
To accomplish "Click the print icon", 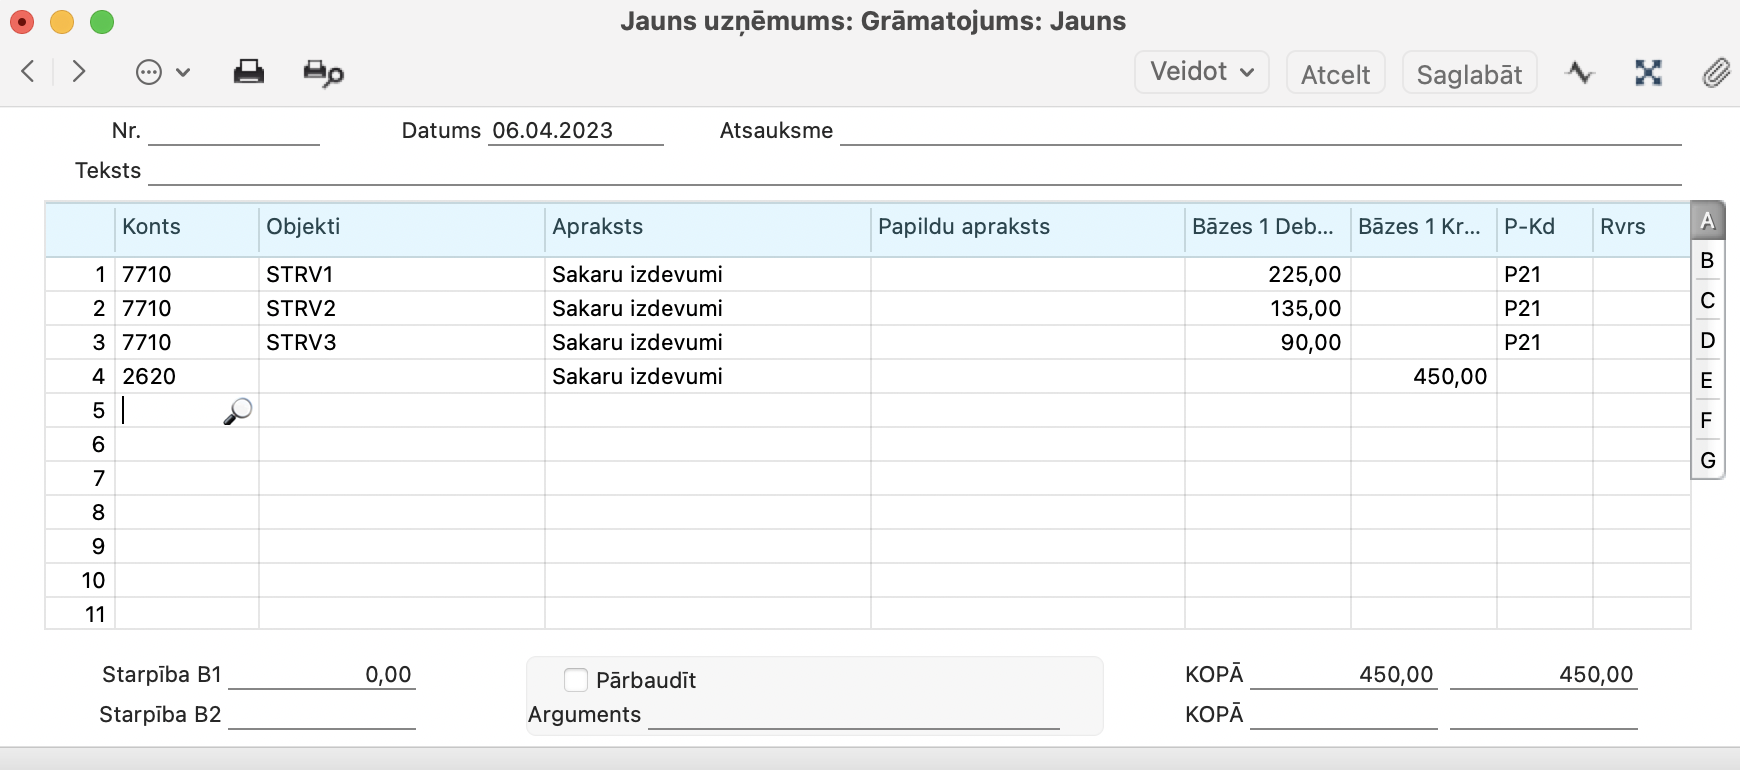I will (249, 72).
